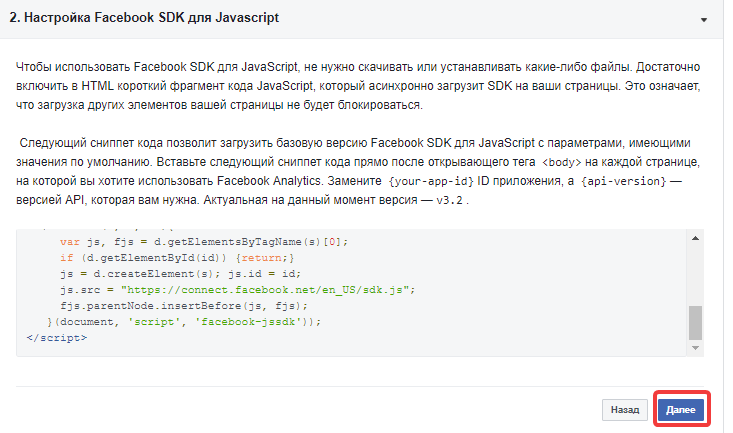
Task: Click code box scrollbar up arrow
Action: [x=695, y=238]
